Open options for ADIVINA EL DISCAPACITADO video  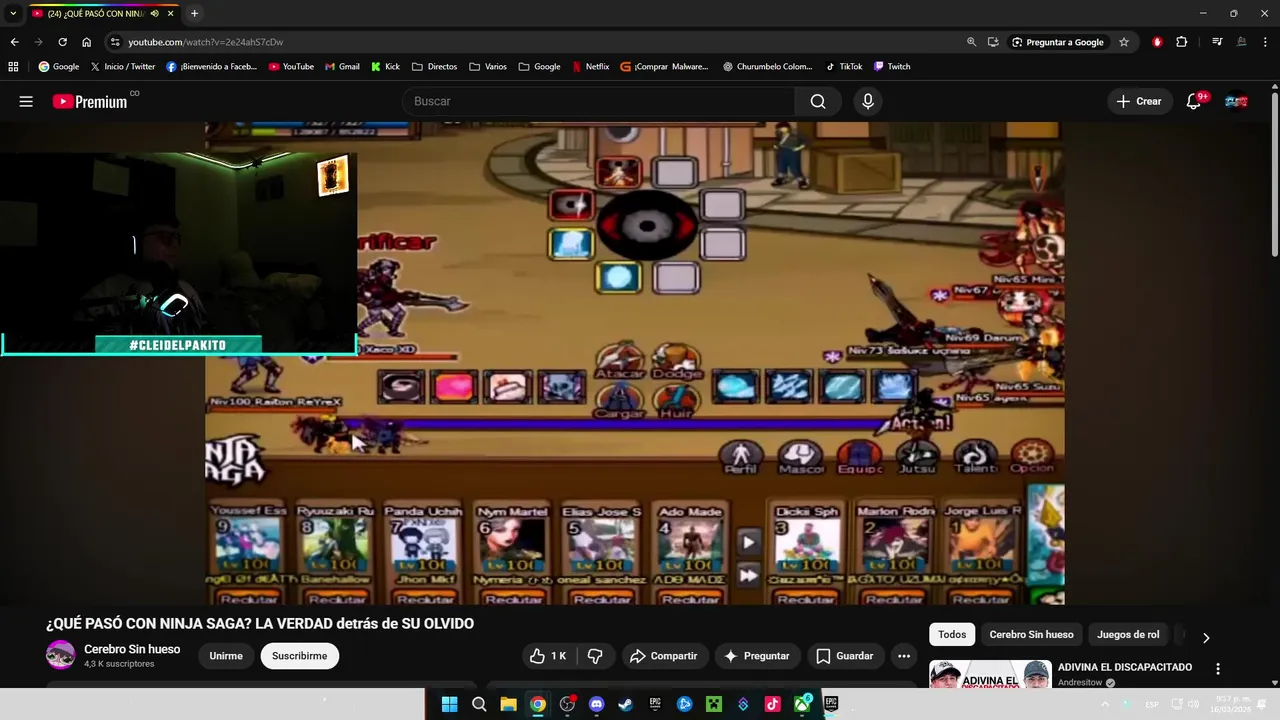tap(1218, 668)
